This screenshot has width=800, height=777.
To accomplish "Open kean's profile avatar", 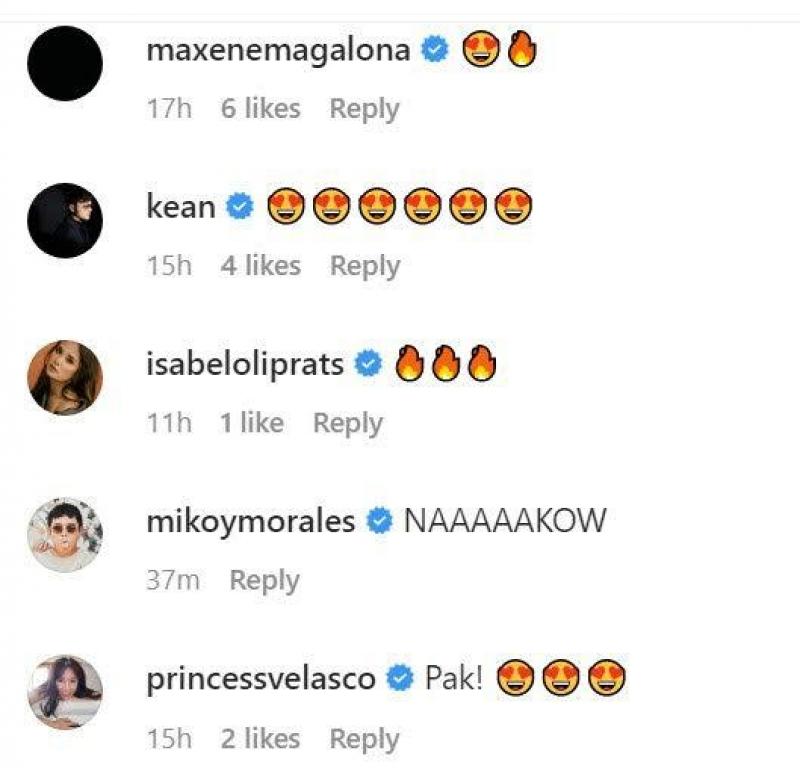I will [x=65, y=220].
